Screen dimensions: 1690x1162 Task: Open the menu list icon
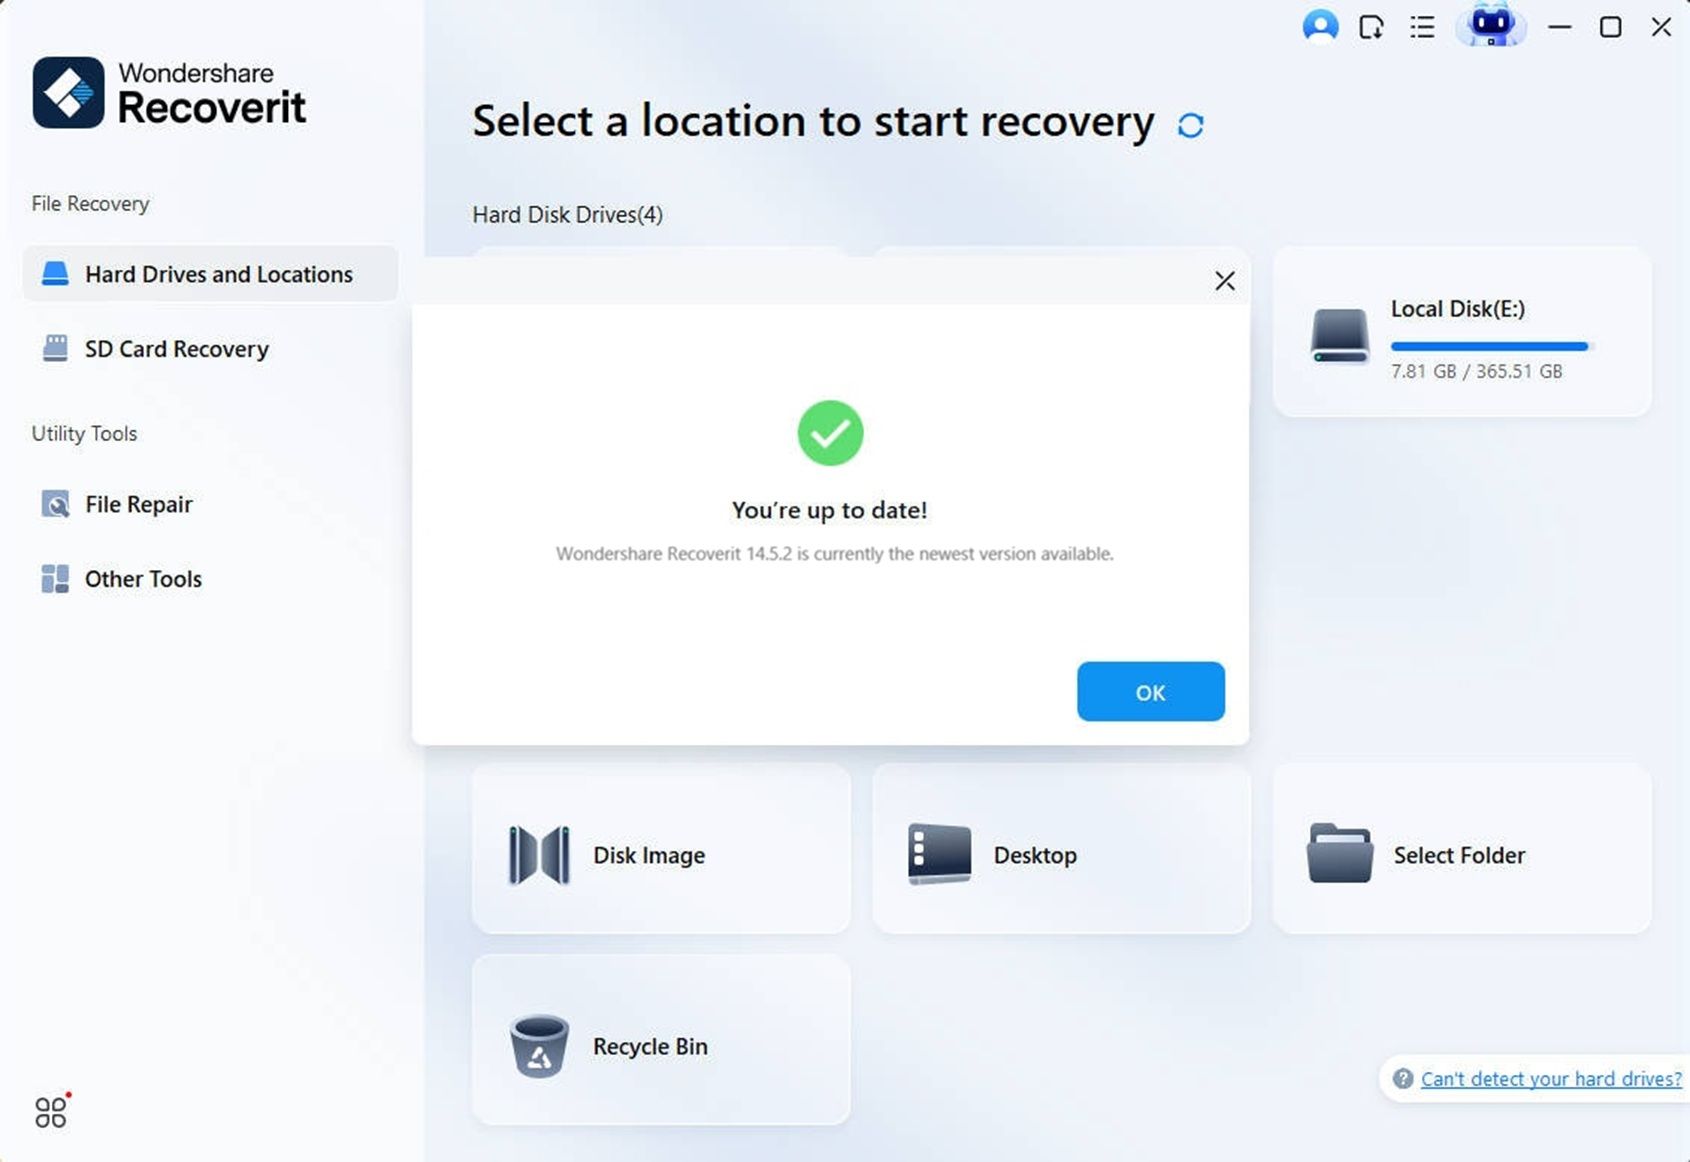click(x=1422, y=27)
